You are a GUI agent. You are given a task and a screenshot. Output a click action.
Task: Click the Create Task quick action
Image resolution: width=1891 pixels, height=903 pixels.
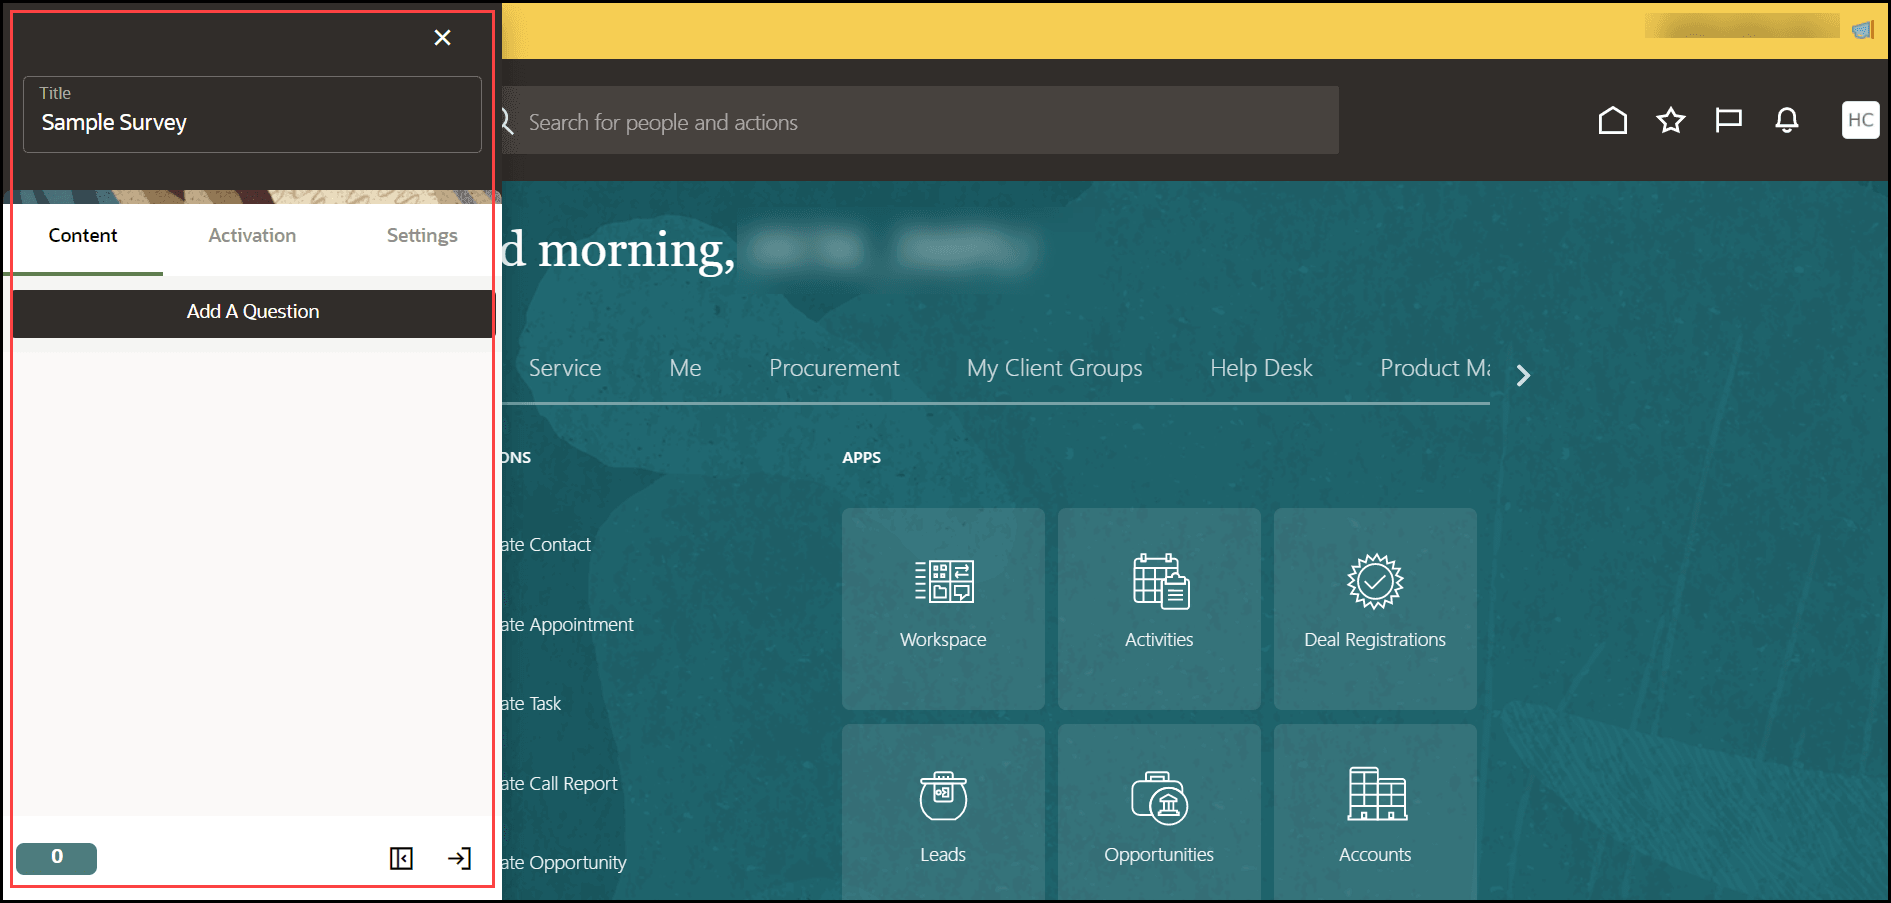point(532,704)
